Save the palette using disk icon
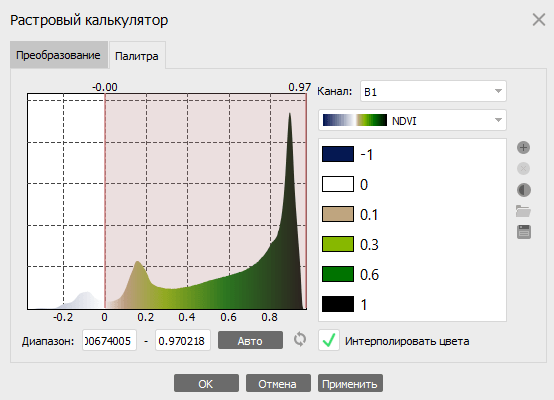The height and width of the screenshot is (400, 554). click(524, 232)
